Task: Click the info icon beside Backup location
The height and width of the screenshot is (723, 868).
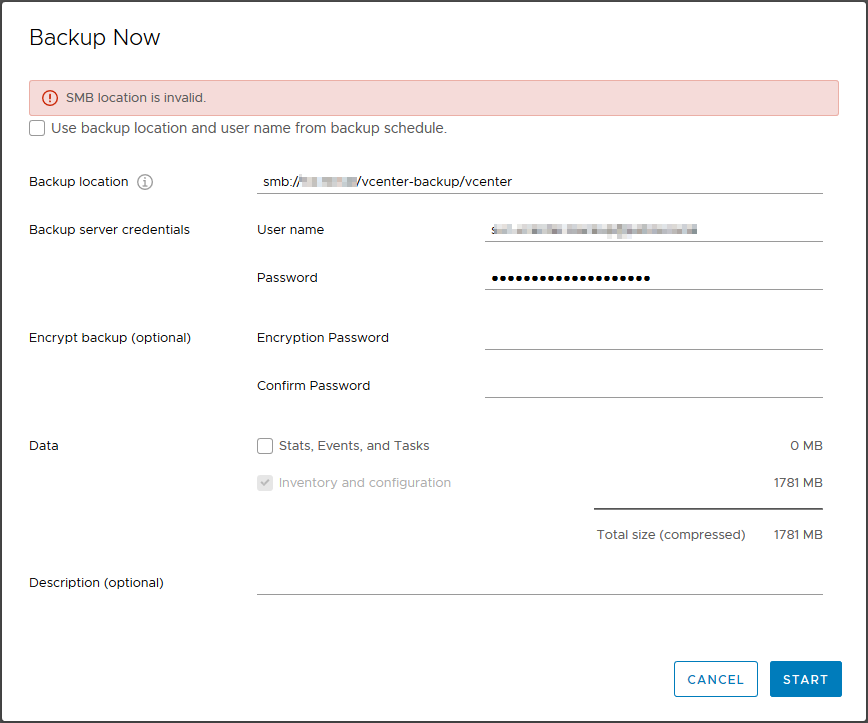Action: [145, 182]
